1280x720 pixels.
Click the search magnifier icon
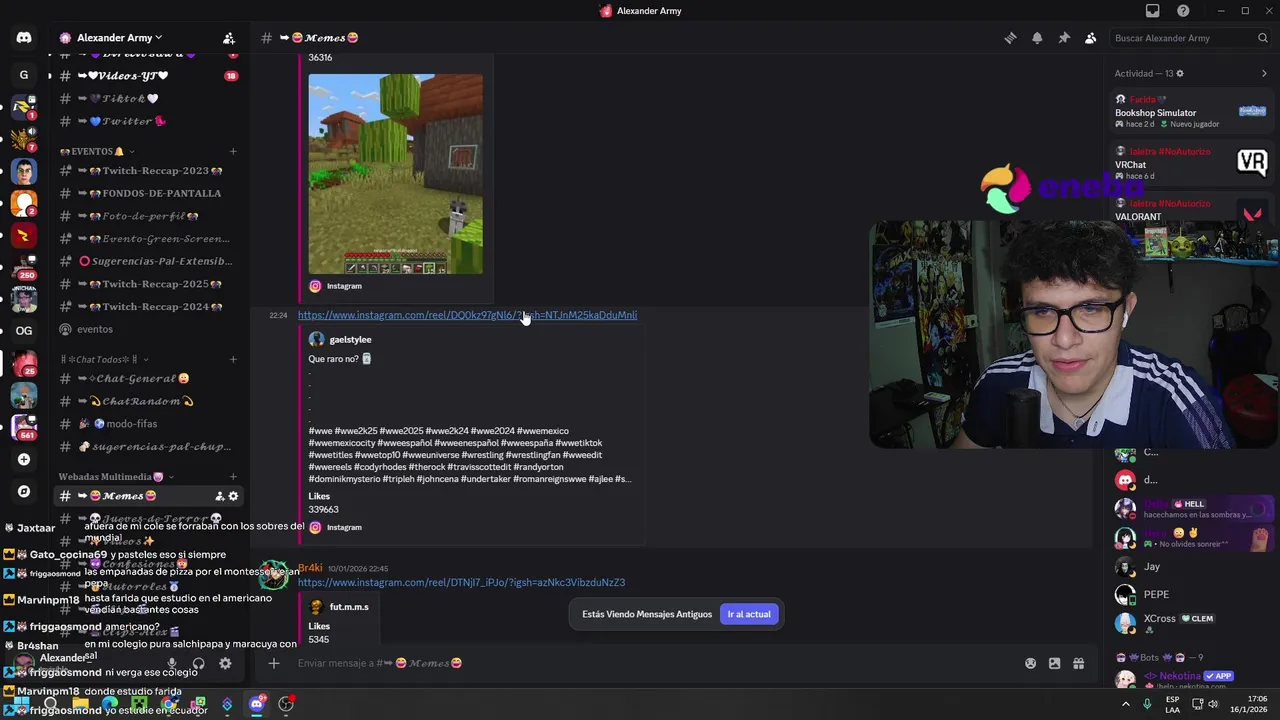coord(1263,38)
